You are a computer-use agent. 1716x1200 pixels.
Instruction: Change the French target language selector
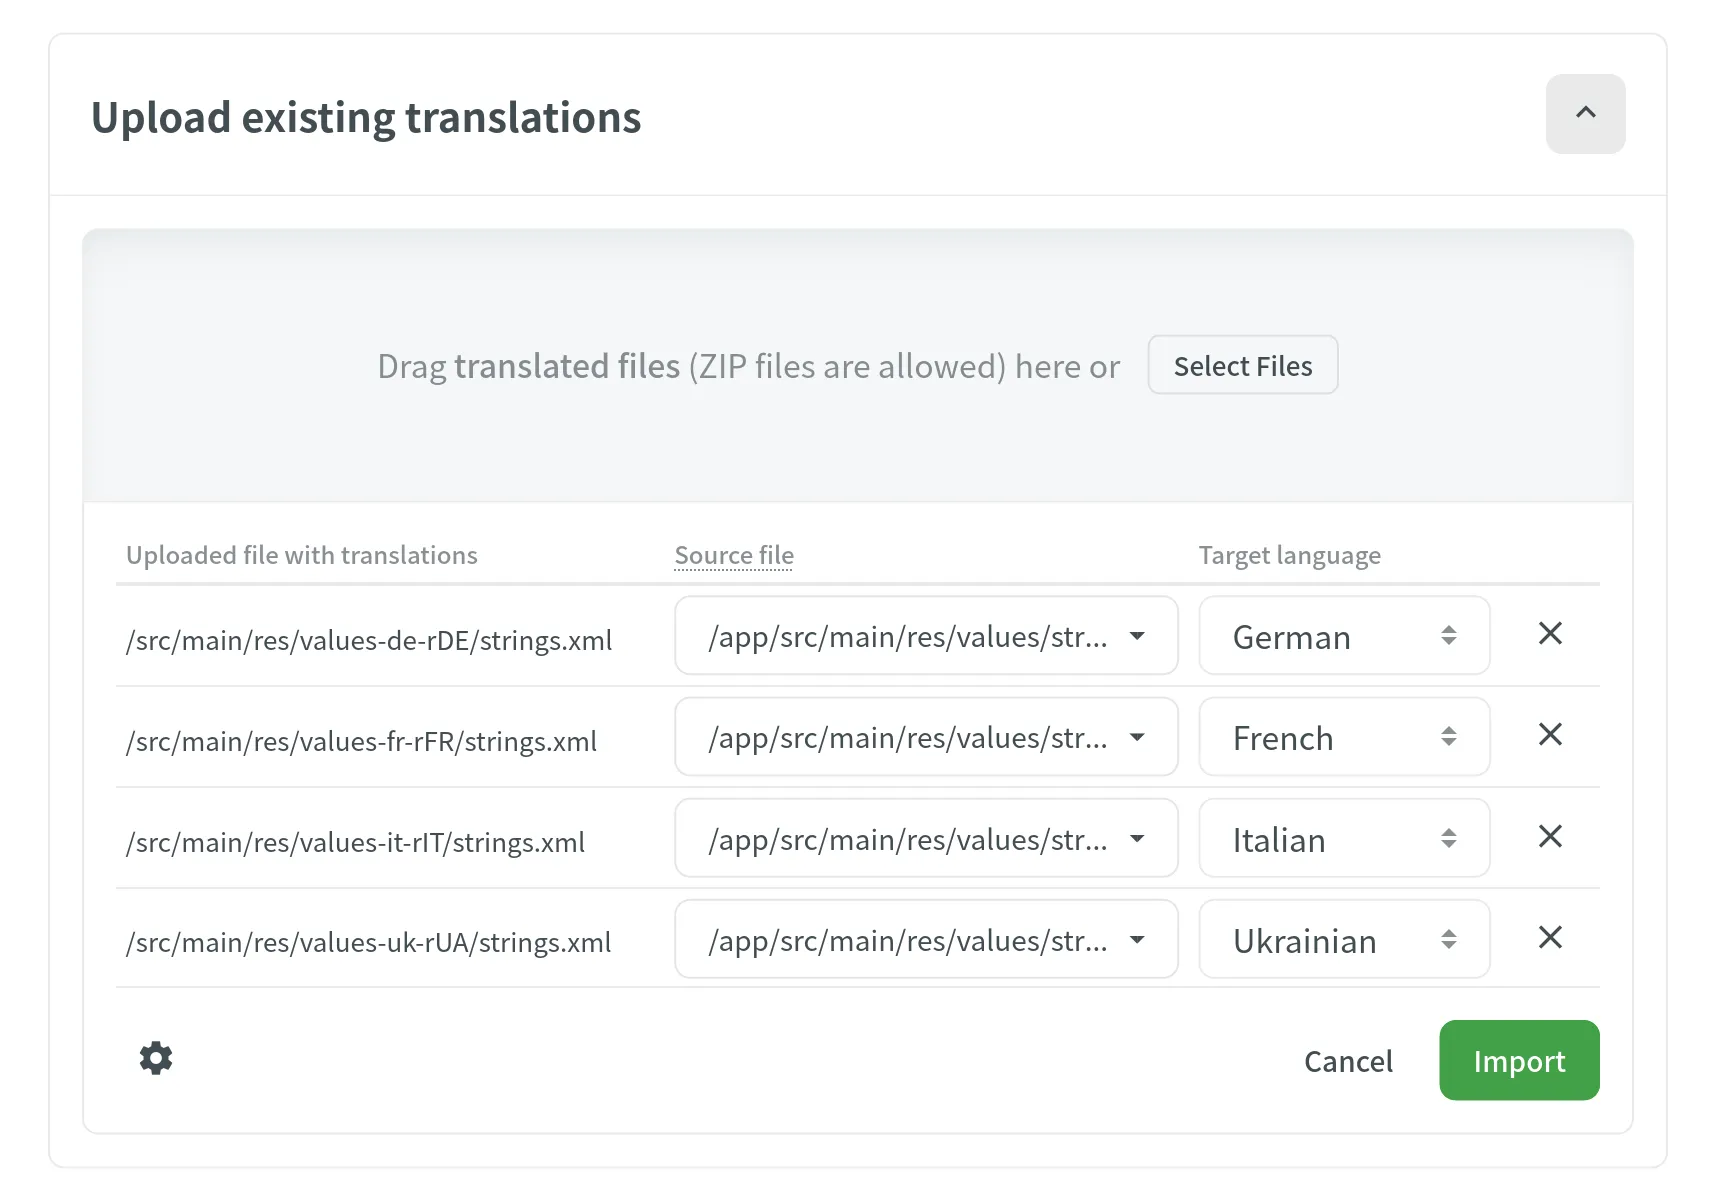click(x=1344, y=737)
